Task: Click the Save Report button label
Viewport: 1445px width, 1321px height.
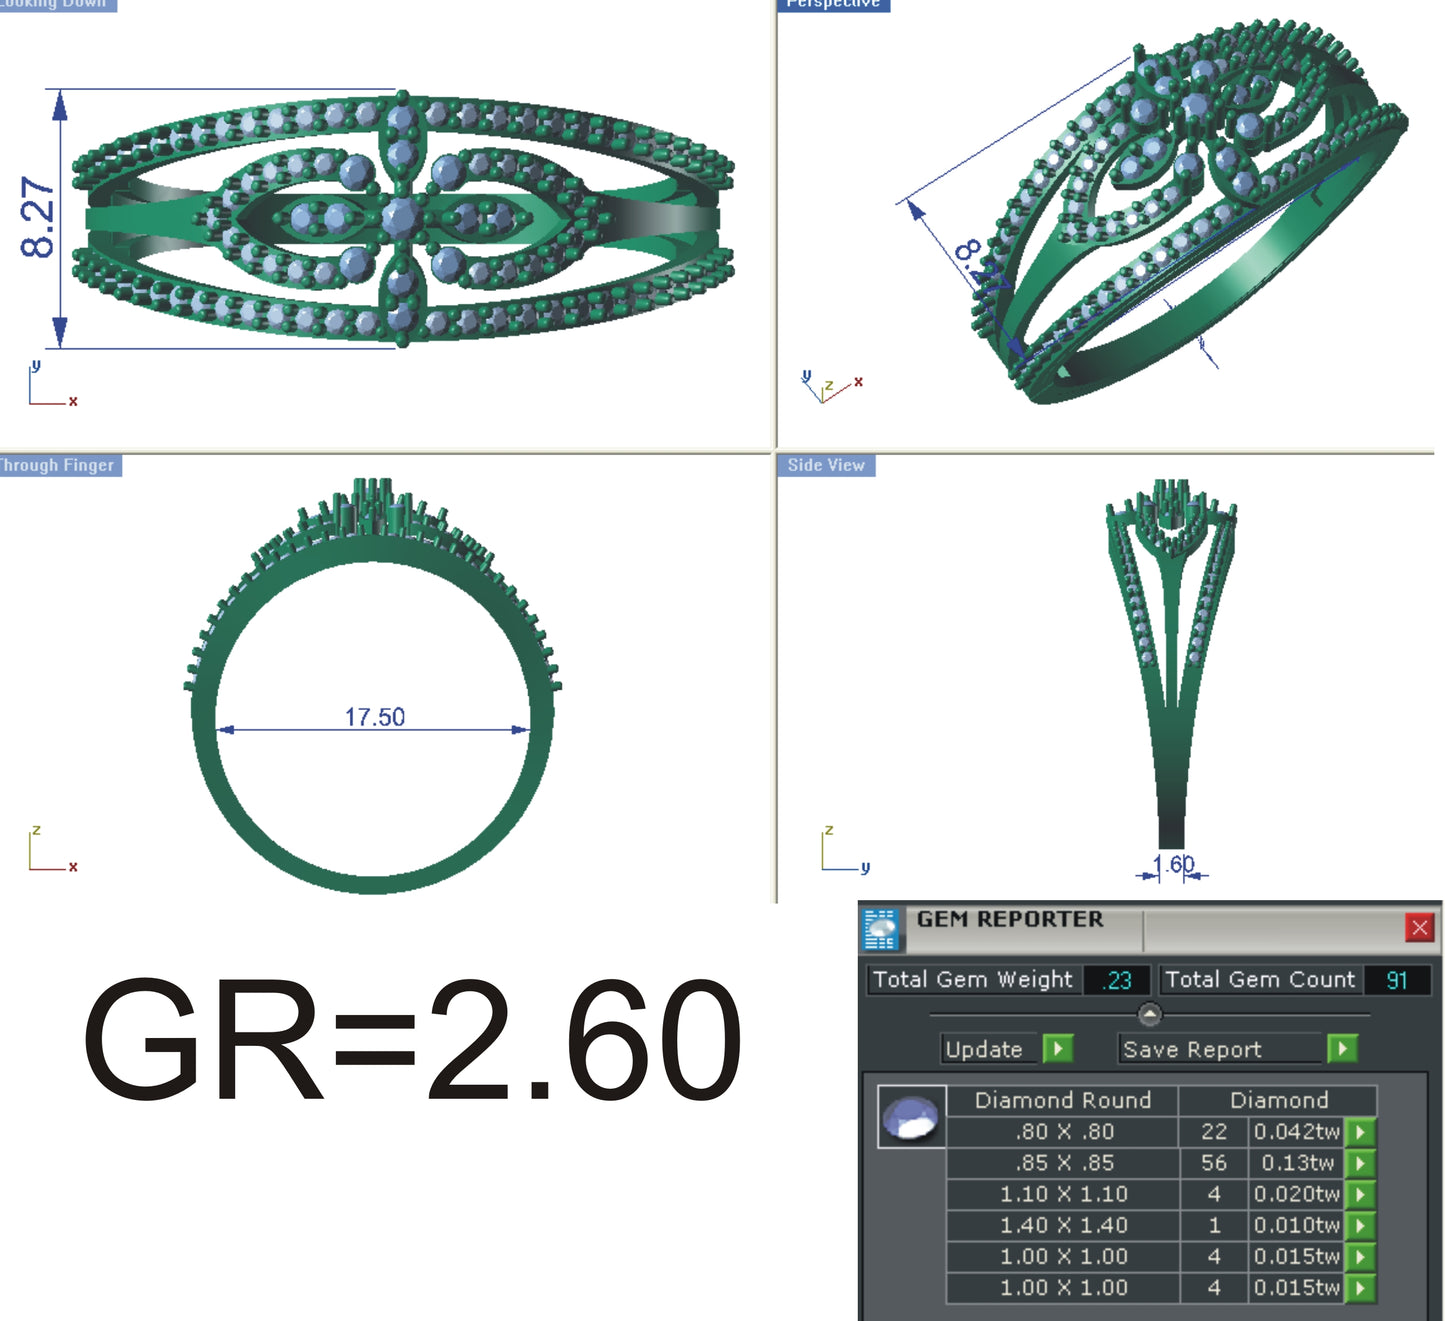Action: [1192, 1049]
